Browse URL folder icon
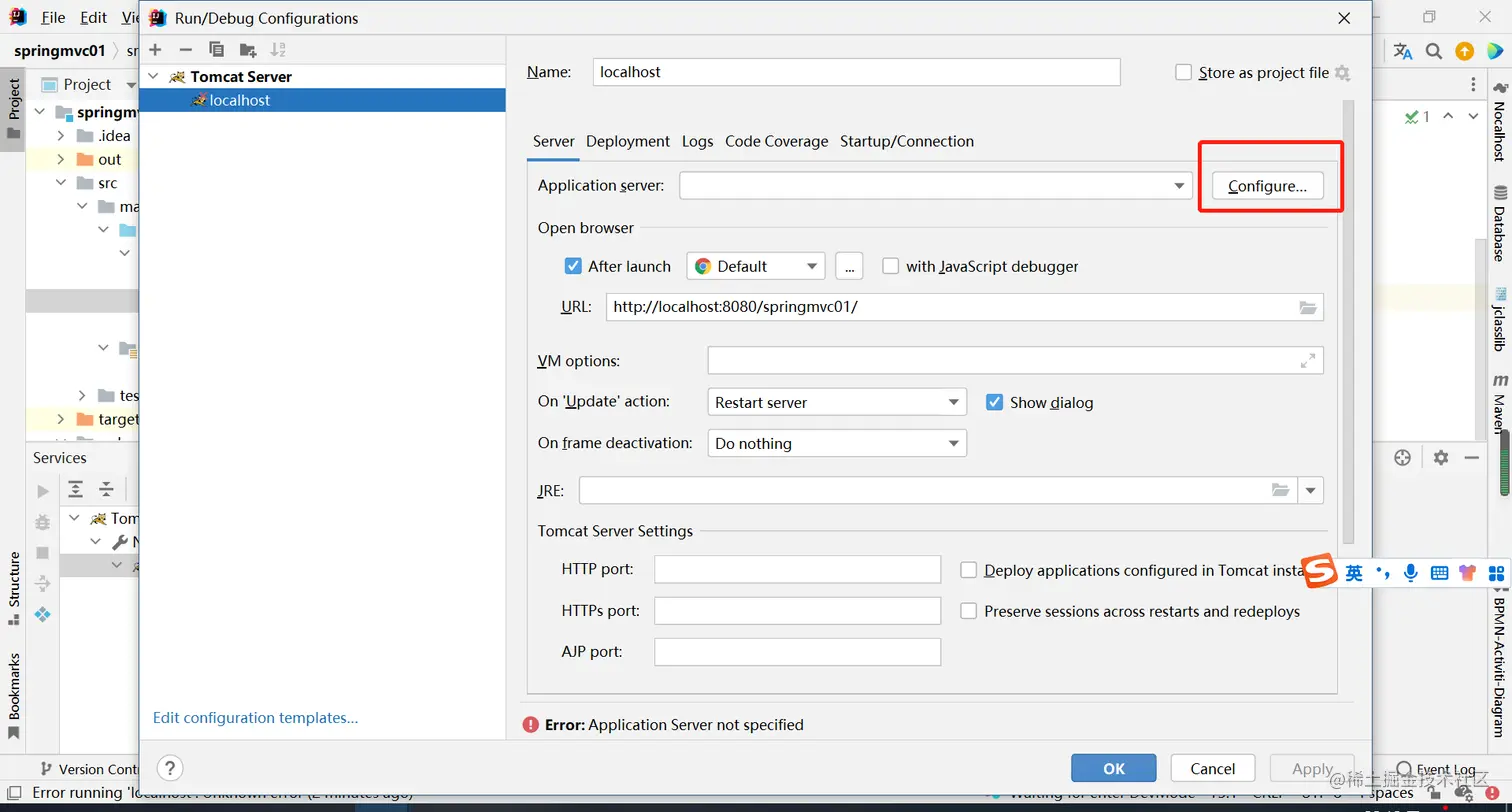The image size is (1512, 812). [1308, 307]
